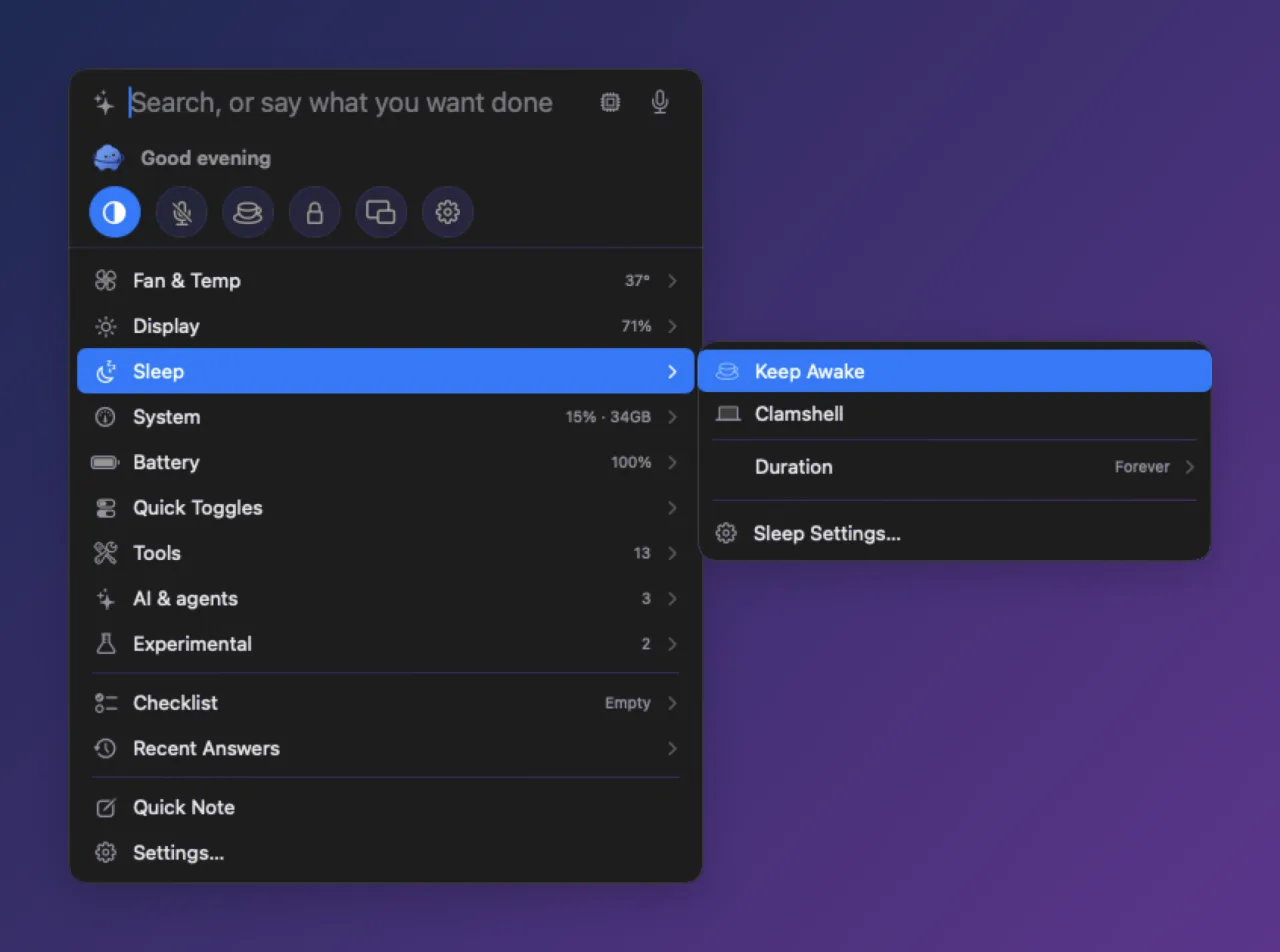Click the sparkle icon beside AI & agents
Viewport: 1280px width, 952px height.
tap(106, 599)
